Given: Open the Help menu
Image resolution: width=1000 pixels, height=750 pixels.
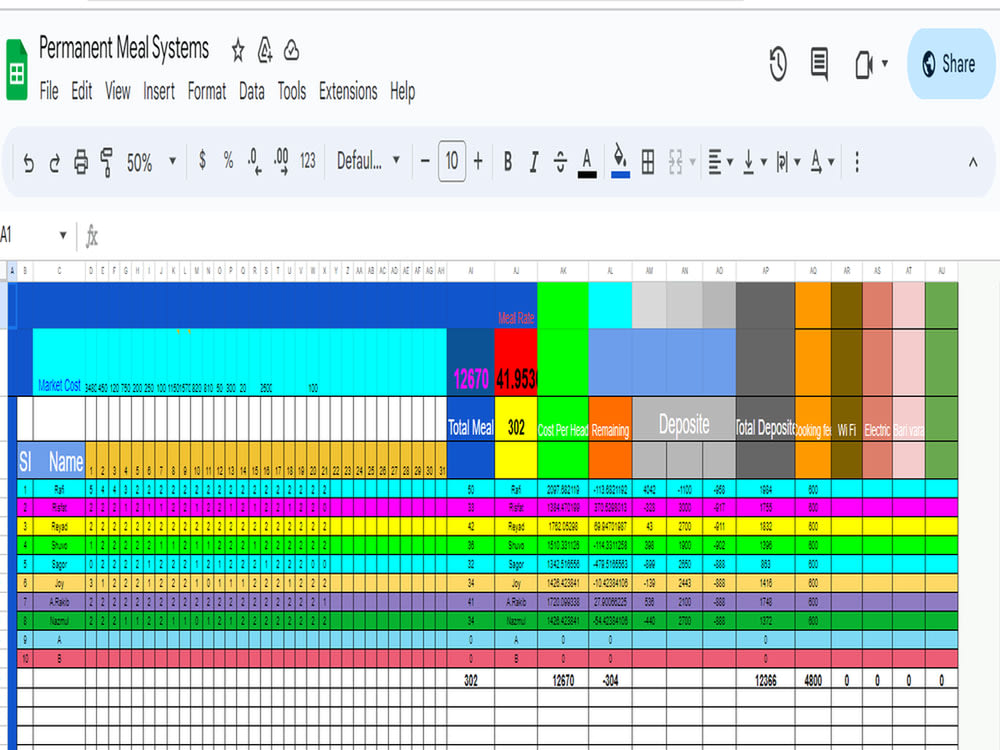Looking at the screenshot, I should click(402, 91).
